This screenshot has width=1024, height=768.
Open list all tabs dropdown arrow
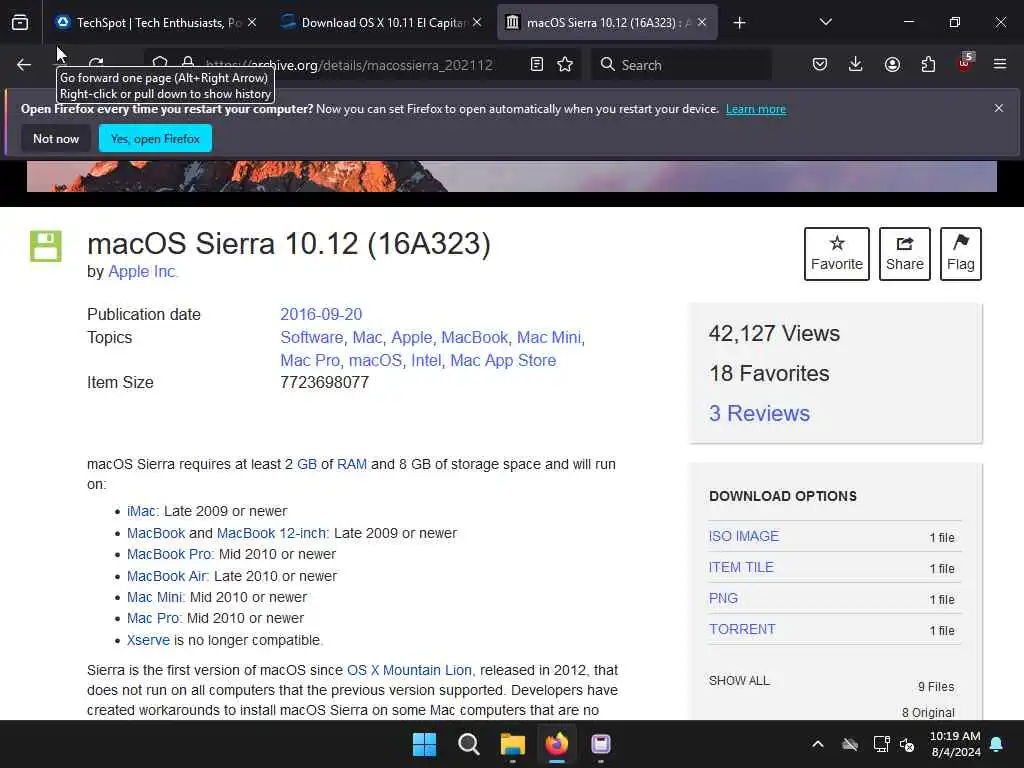[x=825, y=23]
